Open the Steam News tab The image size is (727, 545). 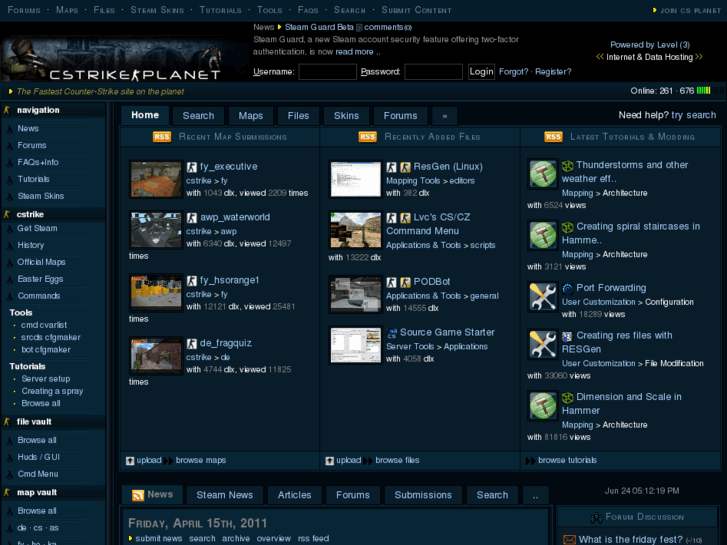click(x=224, y=495)
